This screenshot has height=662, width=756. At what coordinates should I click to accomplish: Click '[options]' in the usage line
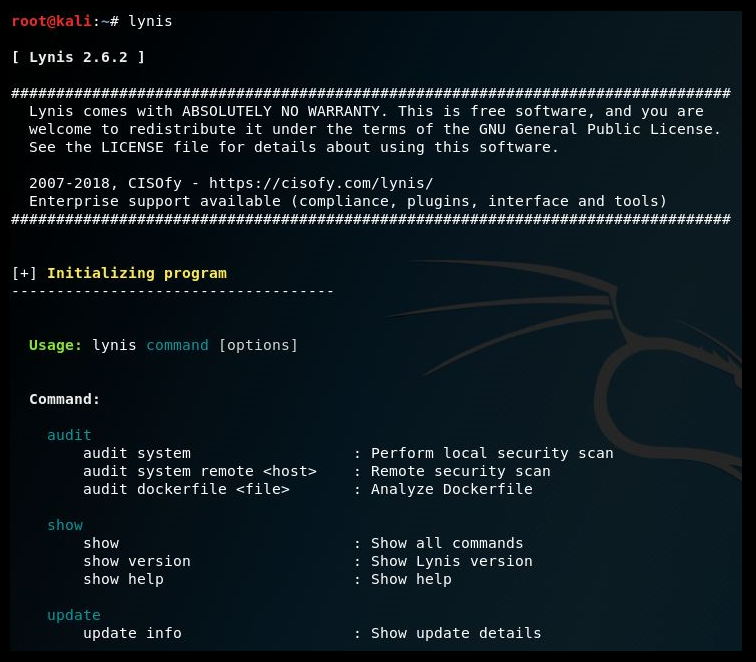tap(258, 345)
